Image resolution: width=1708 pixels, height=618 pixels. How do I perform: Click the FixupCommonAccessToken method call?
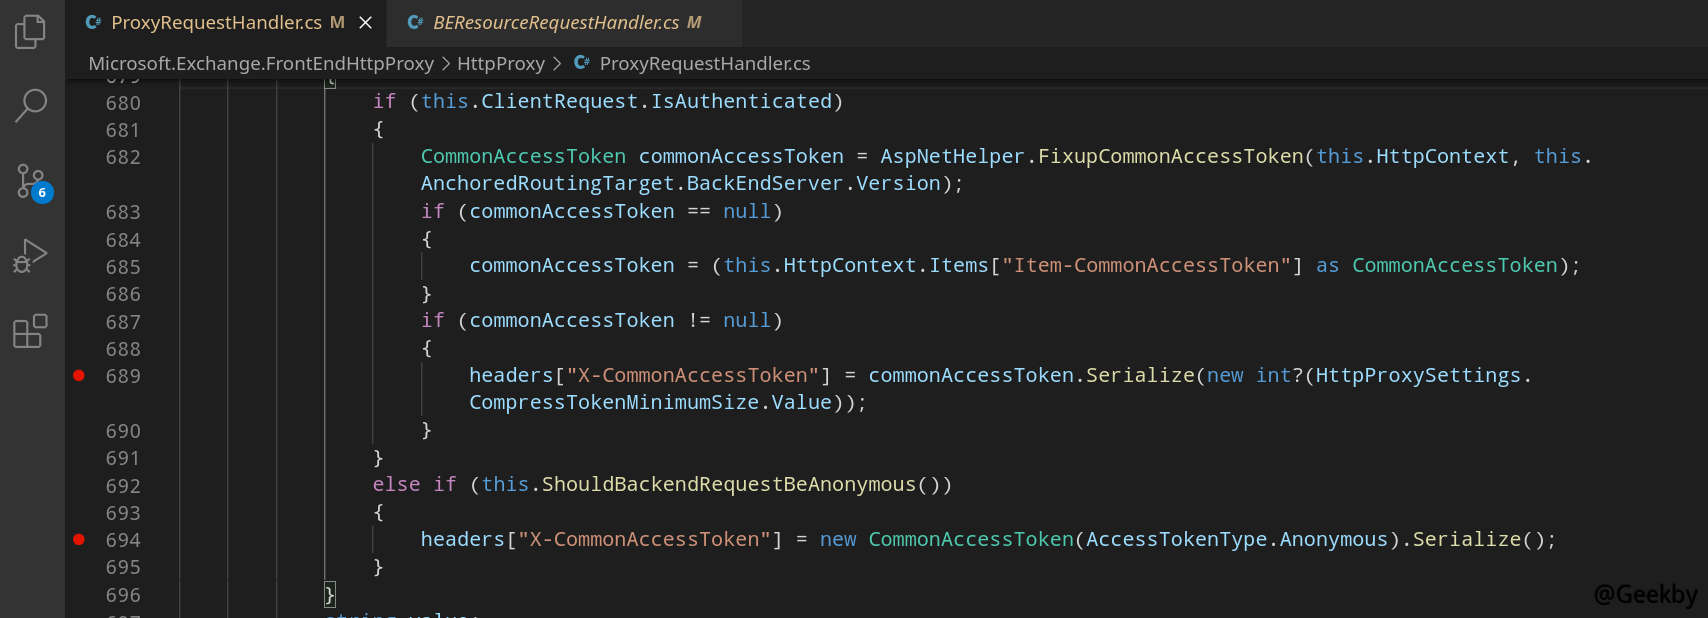[x=1170, y=157]
